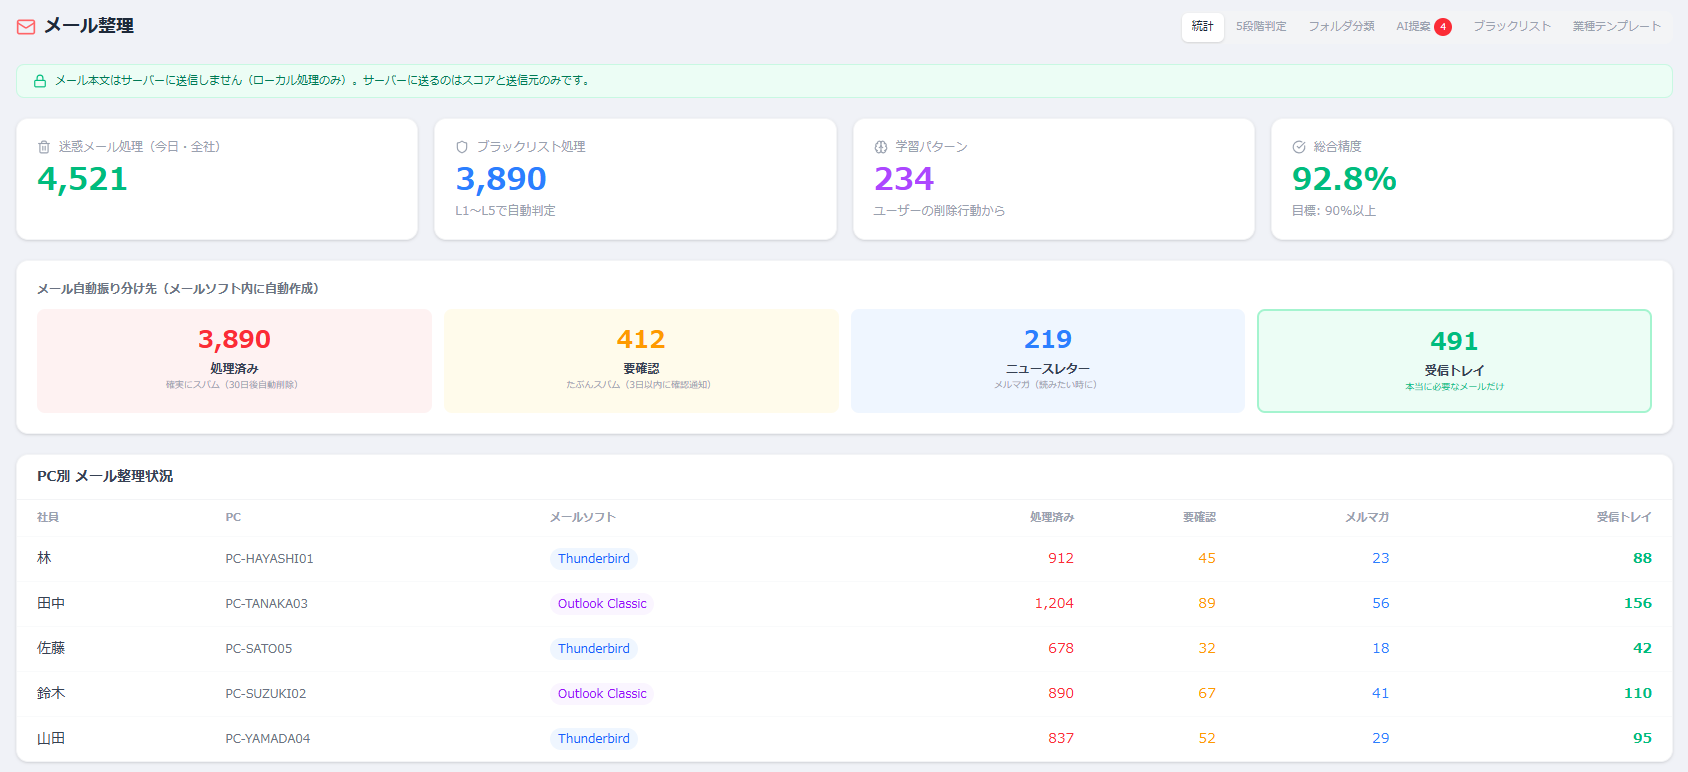Screen dimensions: 1688x772
Task: Click the 社員 column header
Action: (x=48, y=517)
